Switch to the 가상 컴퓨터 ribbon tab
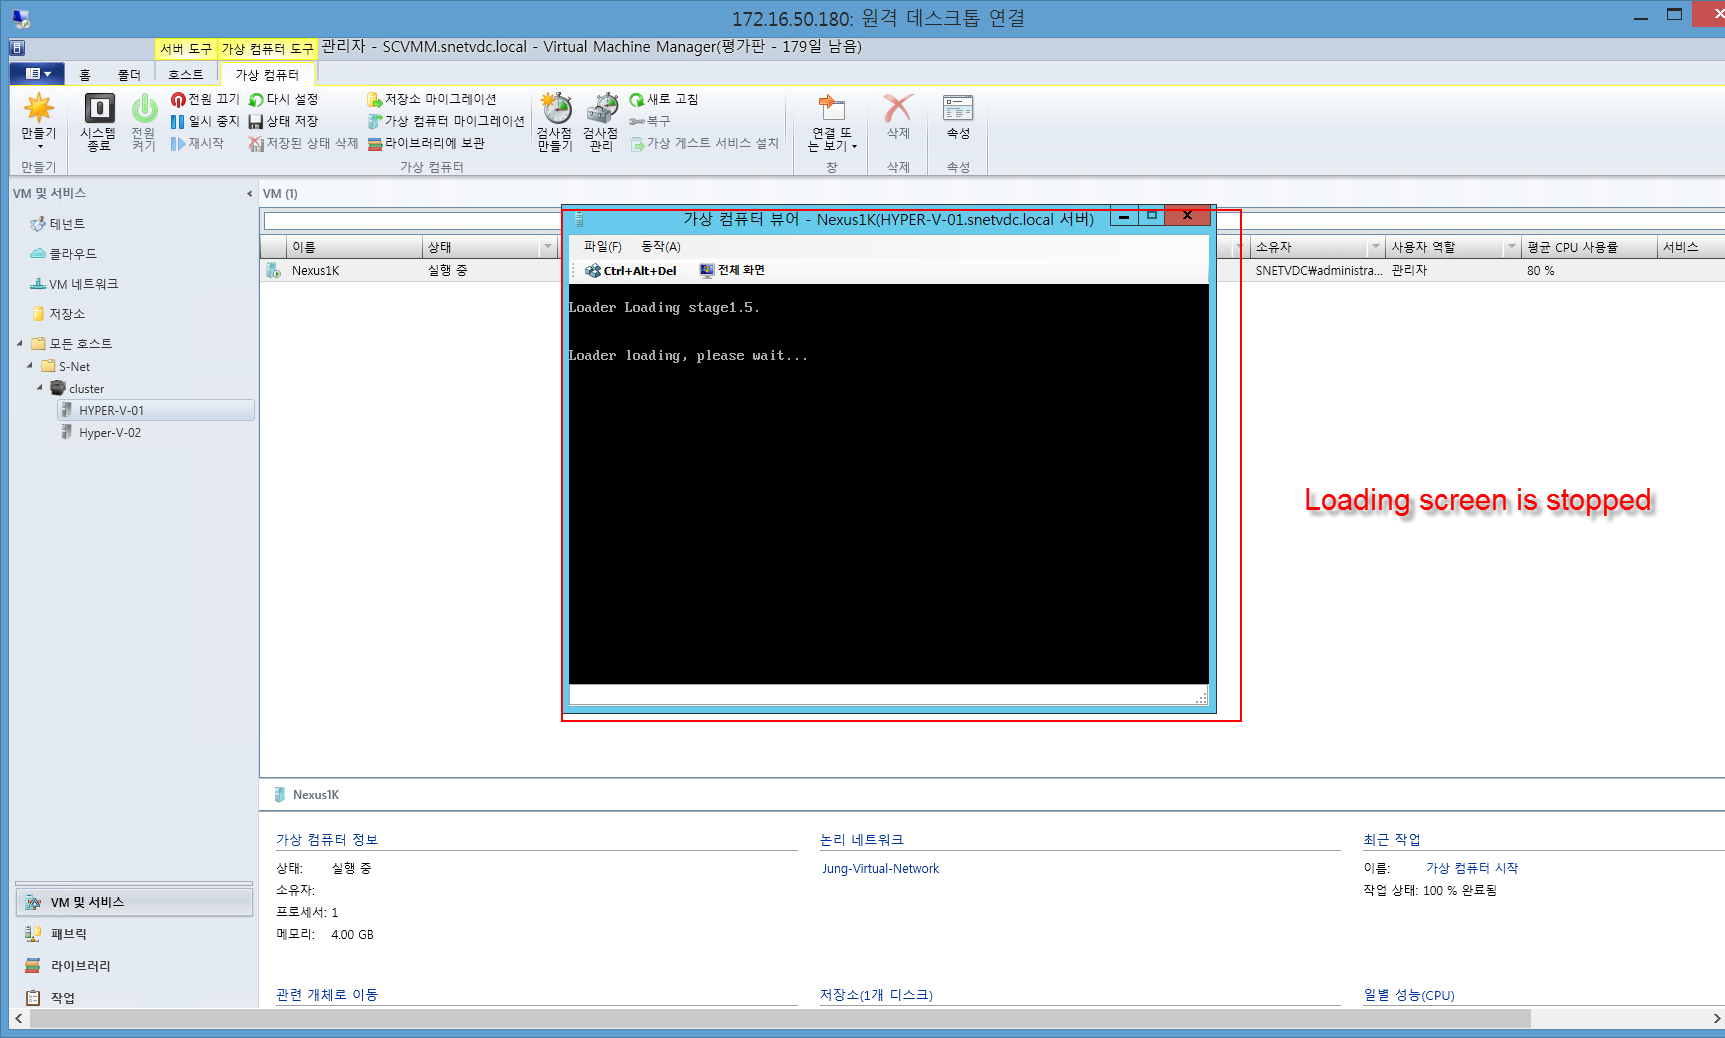This screenshot has height=1038, width=1725. pyautogui.click(x=267, y=75)
